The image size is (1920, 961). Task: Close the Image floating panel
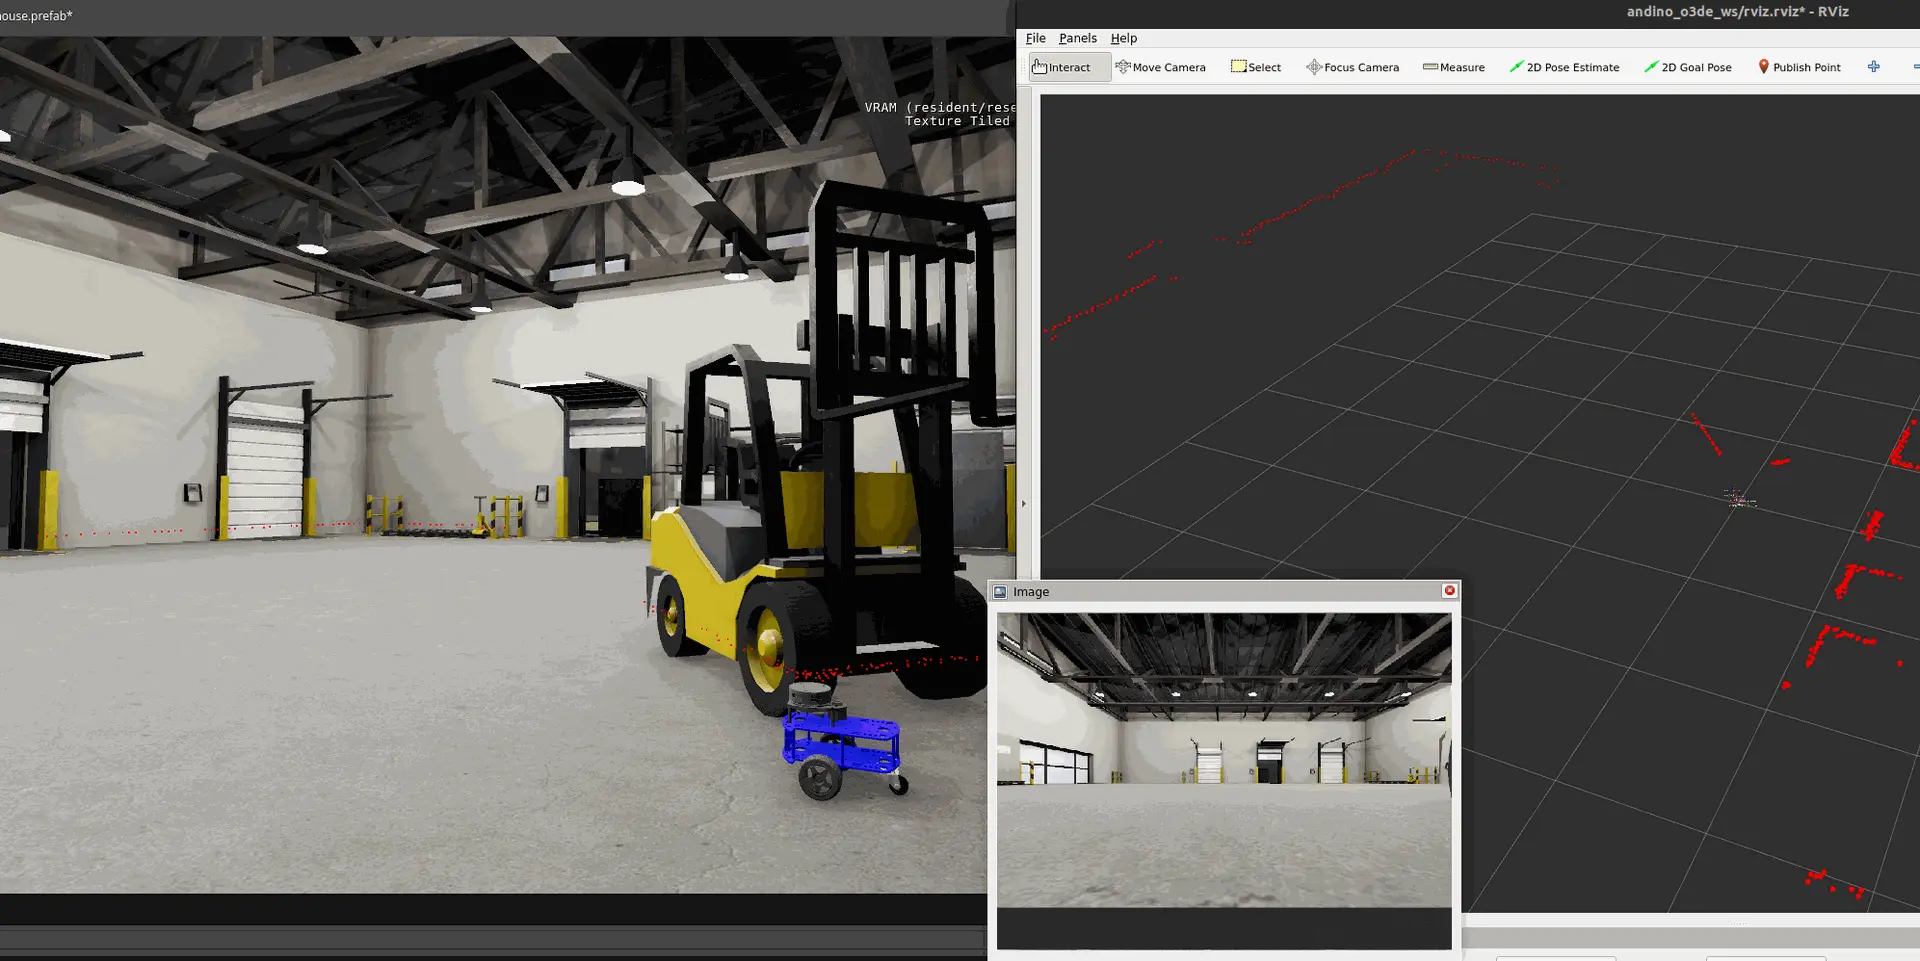tap(1449, 591)
